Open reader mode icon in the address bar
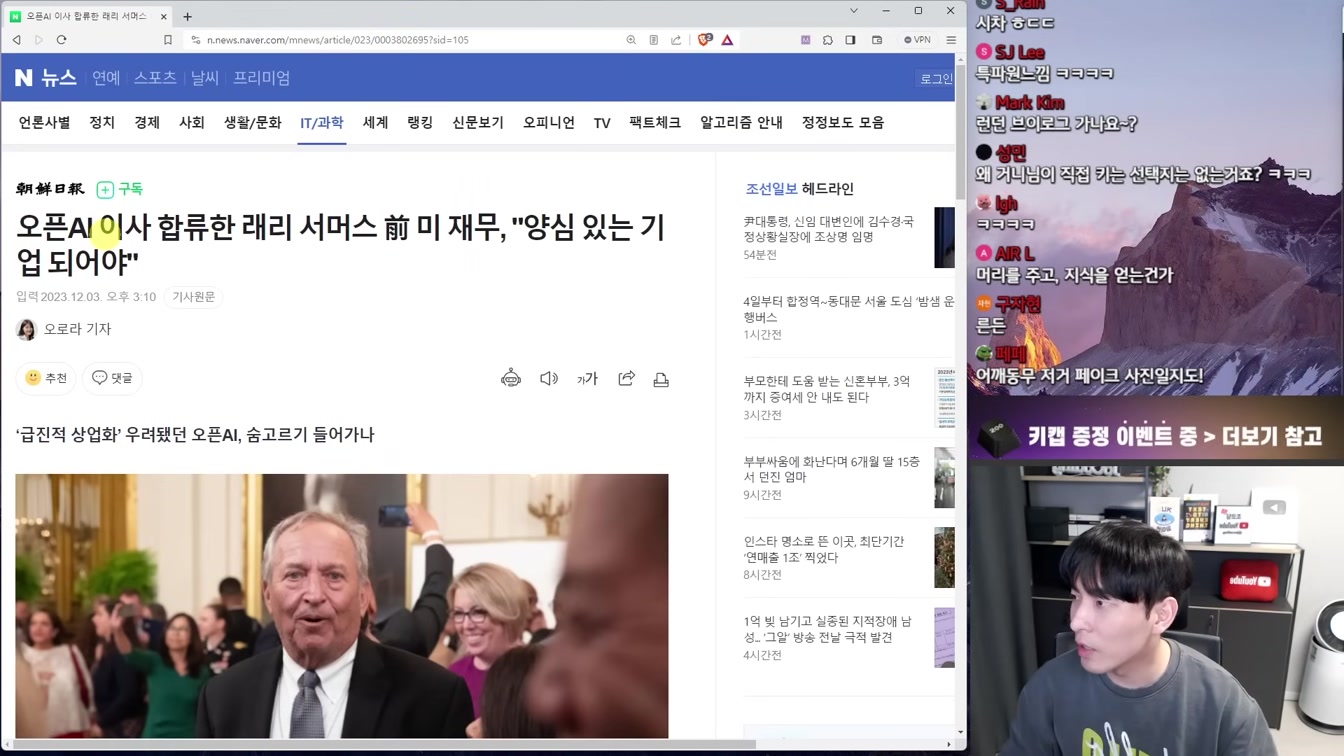This screenshot has height=756, width=1344. click(653, 40)
